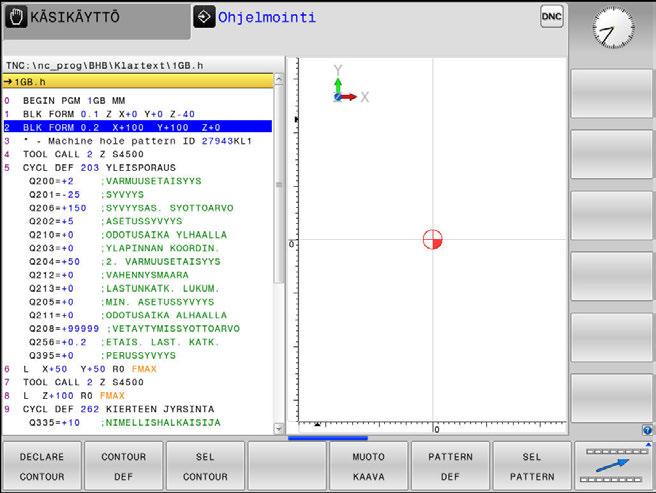Screen dimensions: 656x493
Task: Select the 1GB.h program header row
Action: 138,82
